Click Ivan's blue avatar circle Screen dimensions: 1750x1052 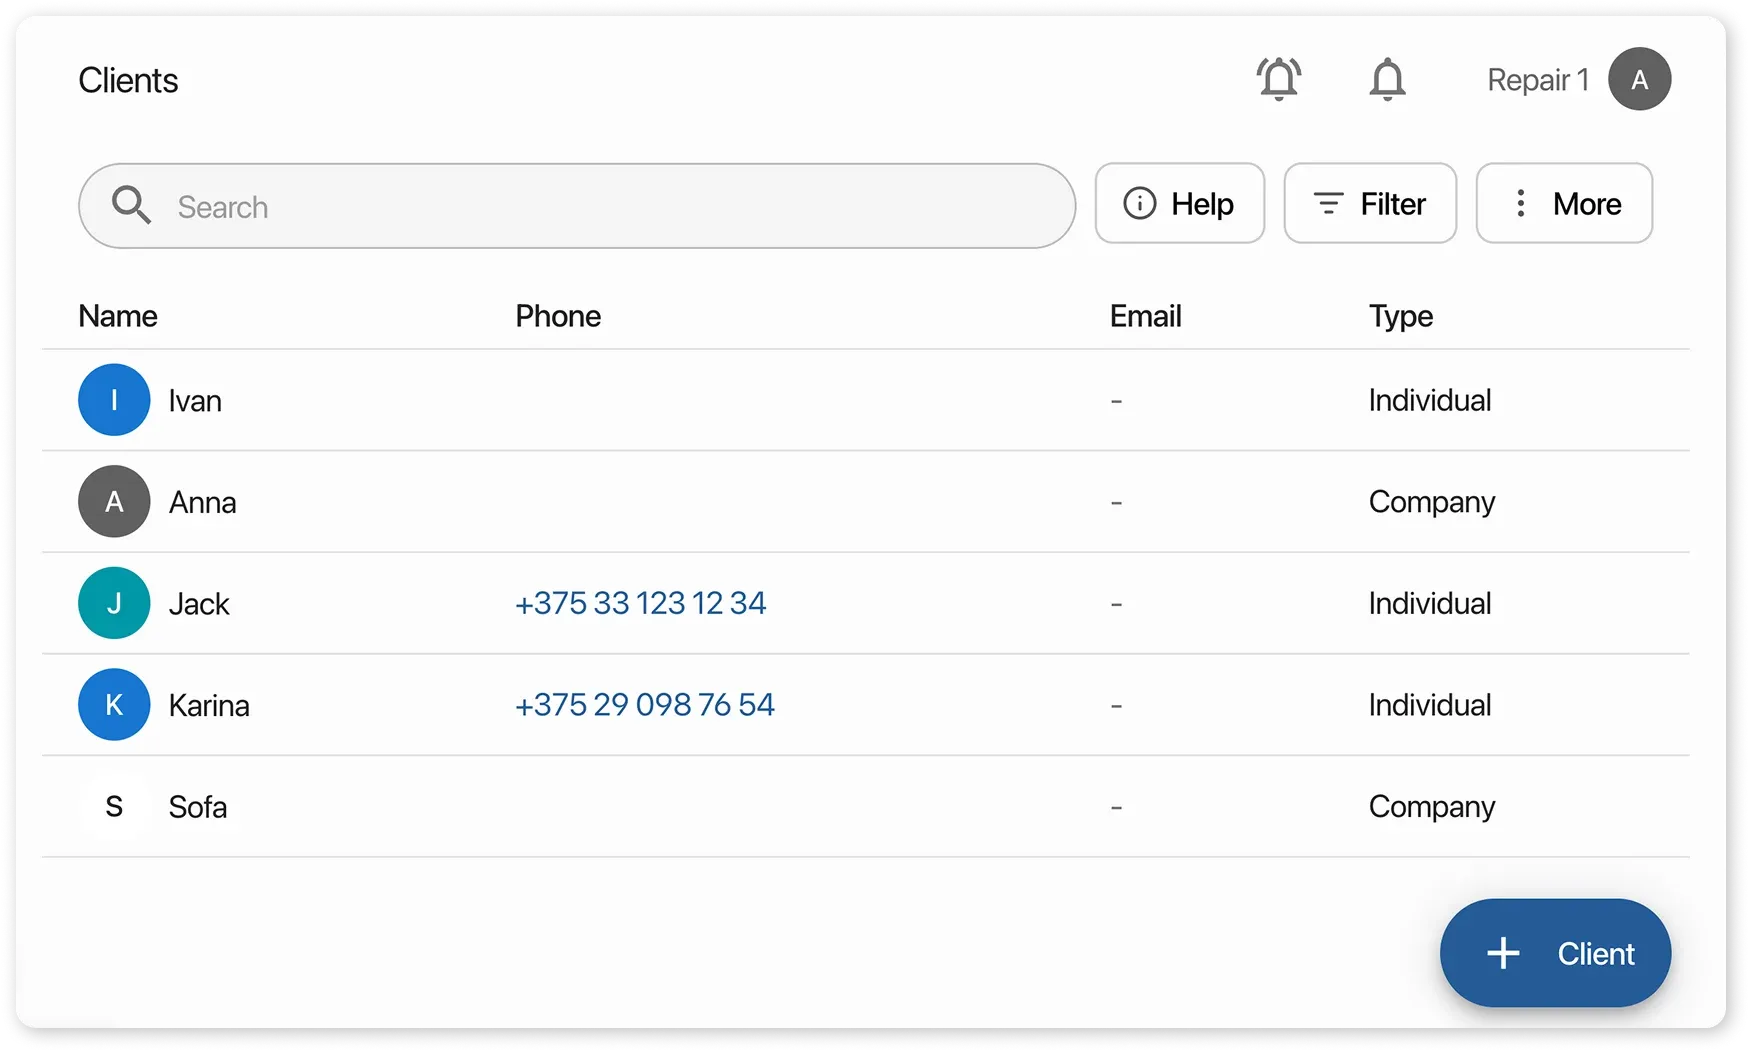coord(114,400)
